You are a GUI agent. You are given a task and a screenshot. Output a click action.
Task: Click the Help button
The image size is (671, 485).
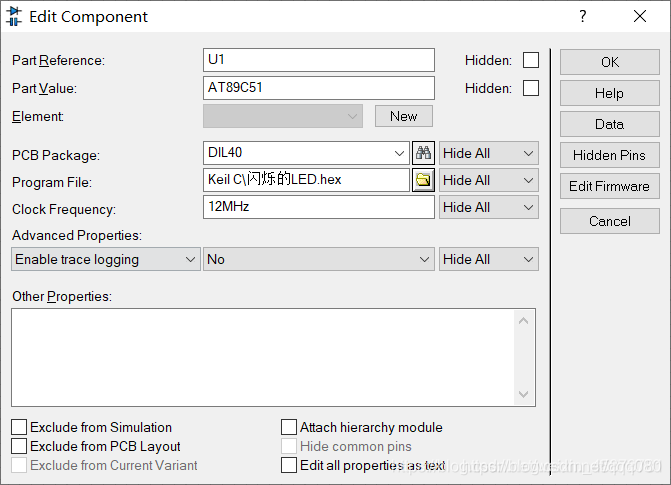point(609,93)
